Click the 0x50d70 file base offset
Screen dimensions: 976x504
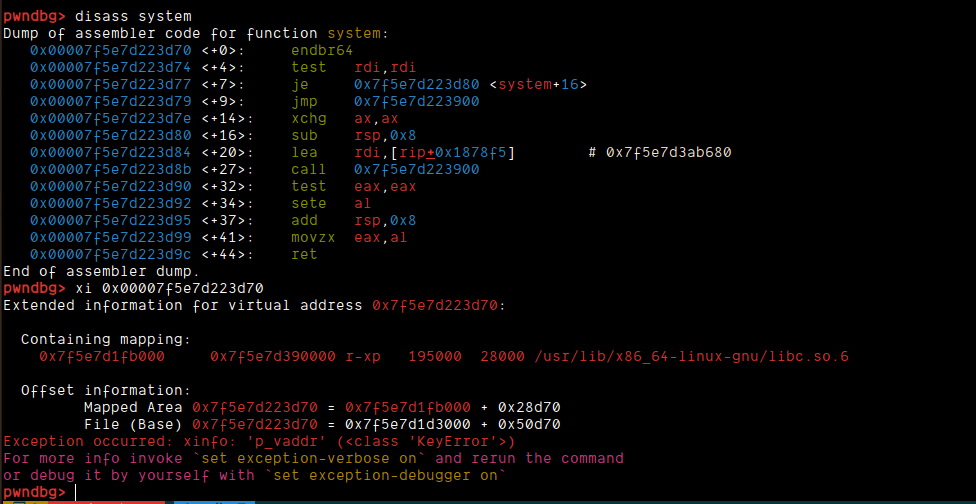click(529, 424)
